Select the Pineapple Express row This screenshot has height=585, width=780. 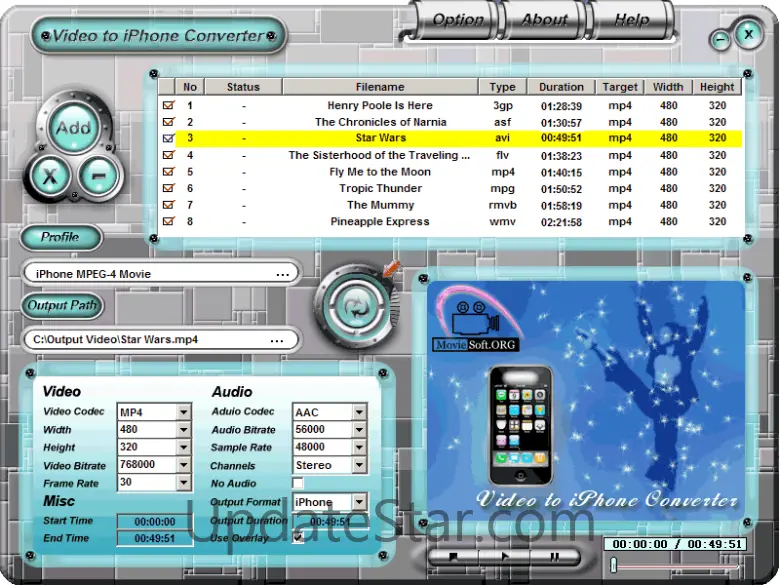click(x=450, y=221)
